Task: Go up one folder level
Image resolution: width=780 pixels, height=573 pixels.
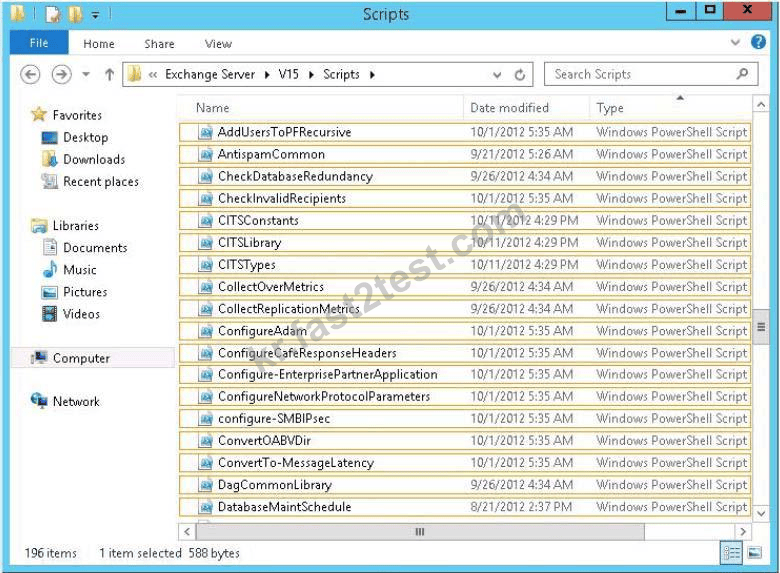Action: [x=109, y=75]
